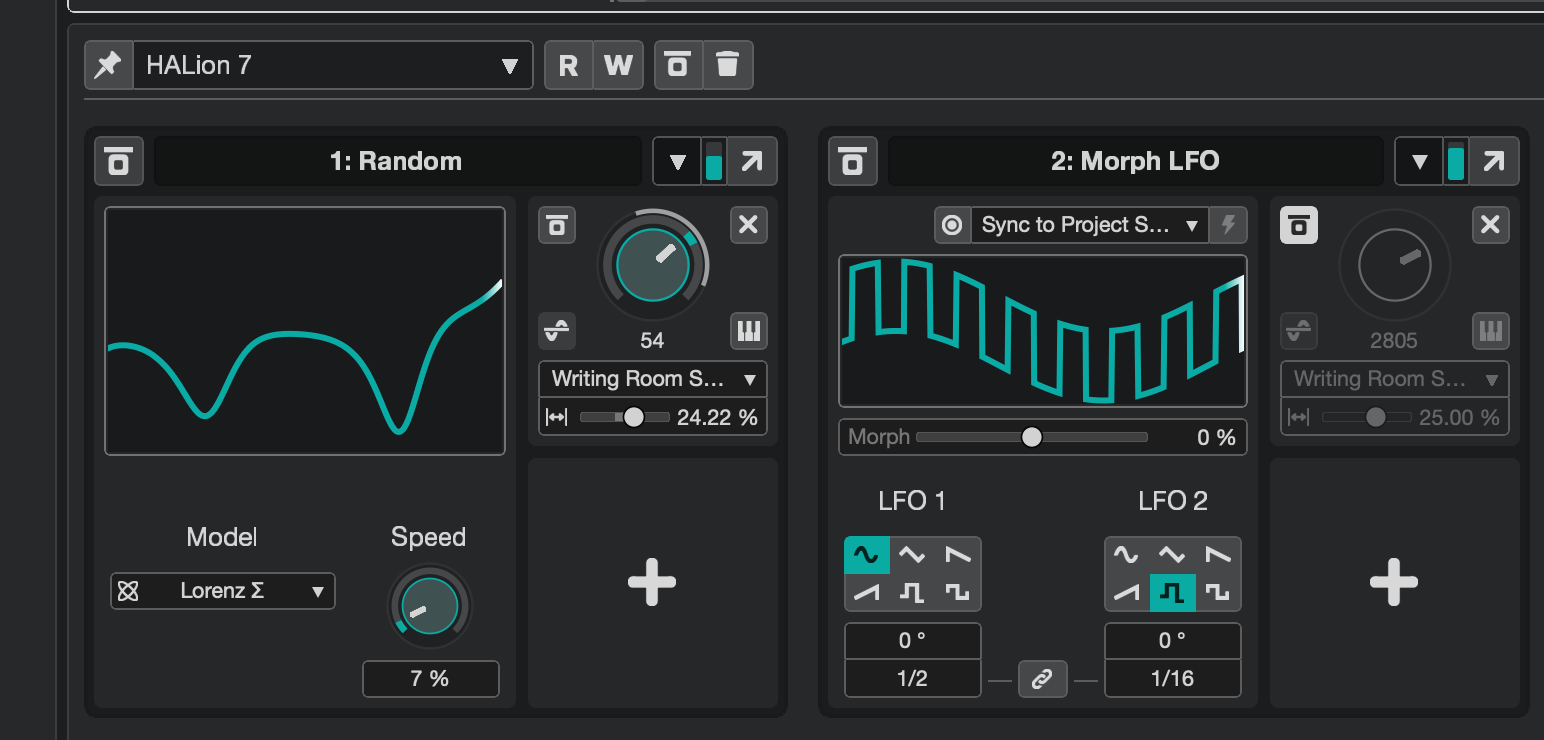
Task: Click the trash icon in the top toolbar
Action: [728, 65]
